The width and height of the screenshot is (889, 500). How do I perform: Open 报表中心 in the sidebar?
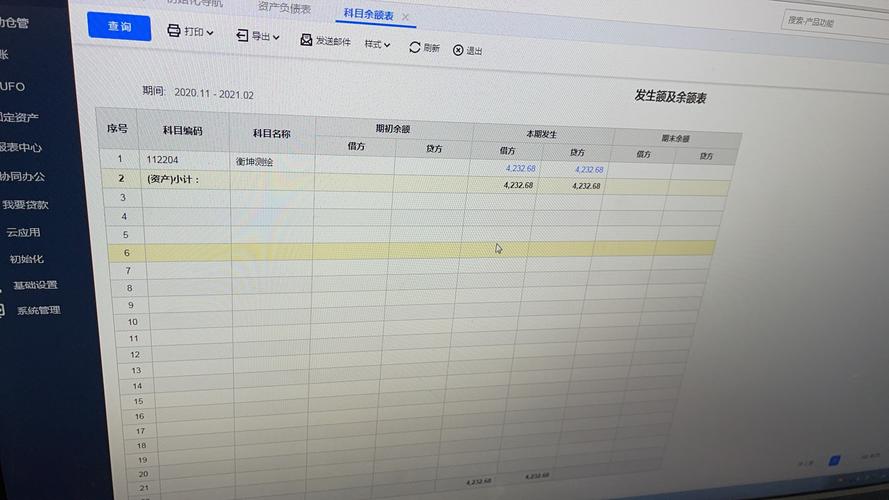pos(21,147)
